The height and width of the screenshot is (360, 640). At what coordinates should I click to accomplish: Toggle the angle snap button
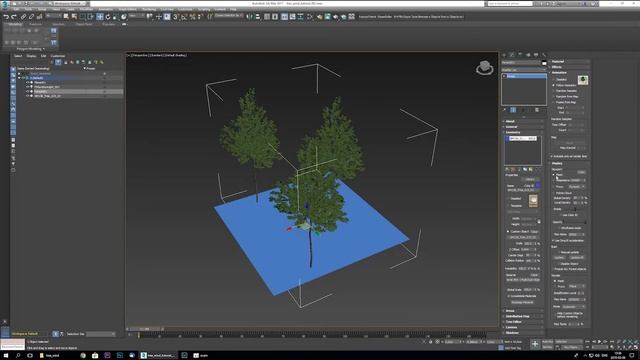(x=184, y=17)
